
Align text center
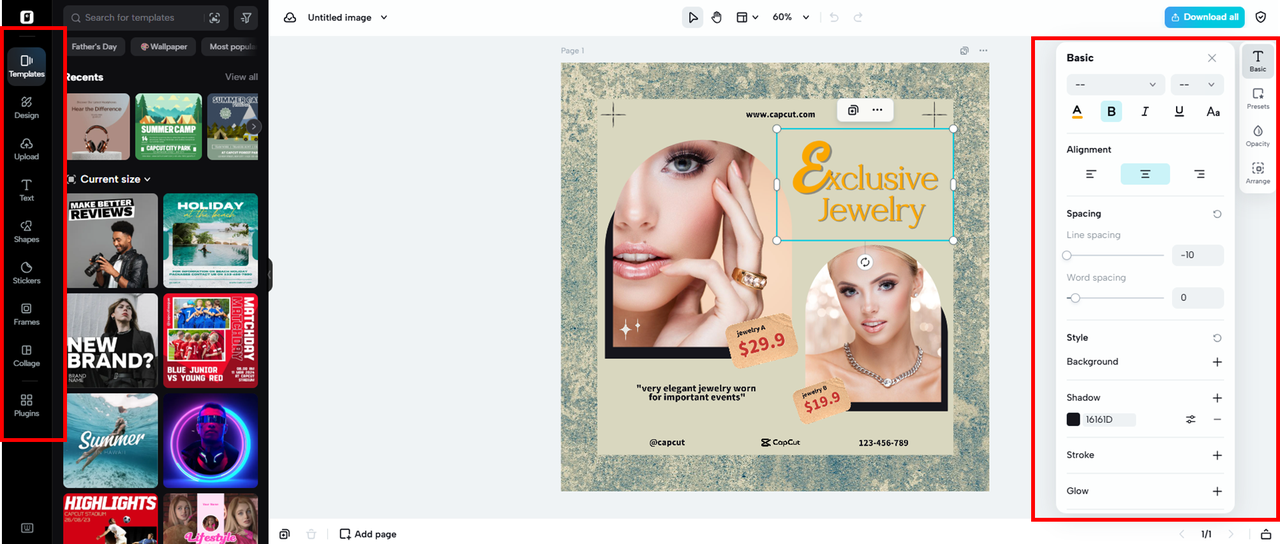pyautogui.click(x=1145, y=174)
